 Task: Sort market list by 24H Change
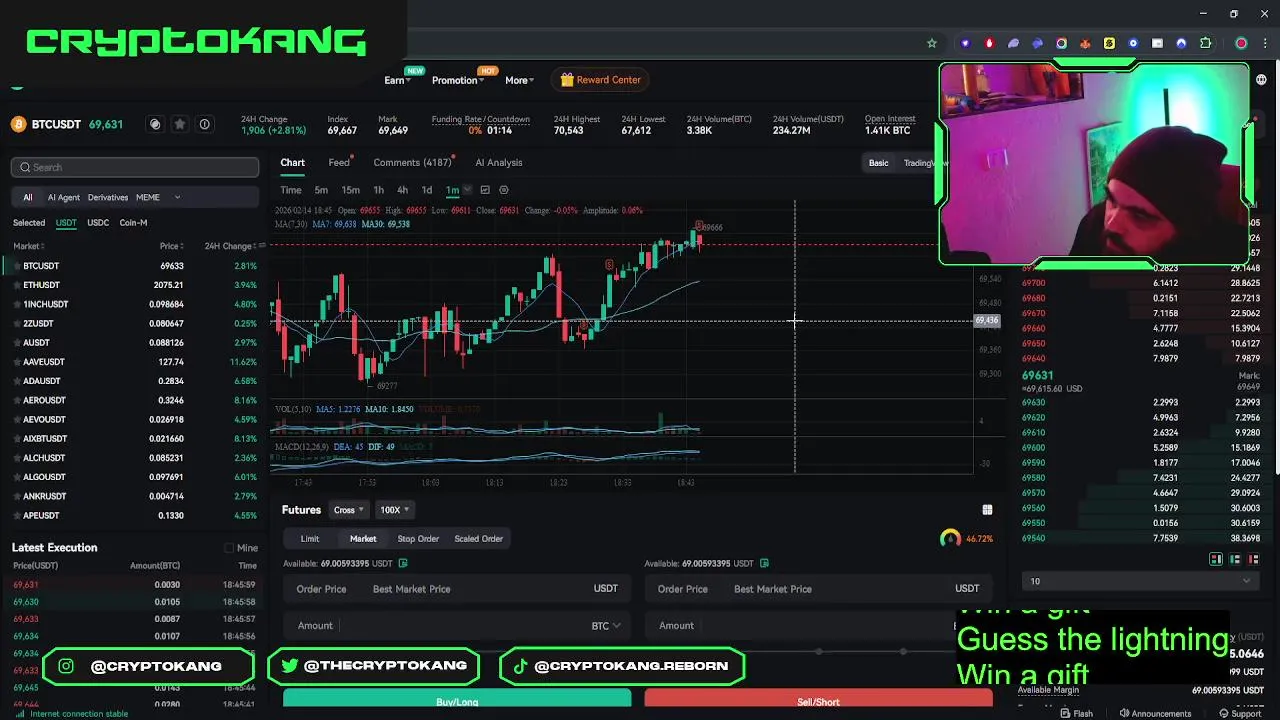point(231,246)
